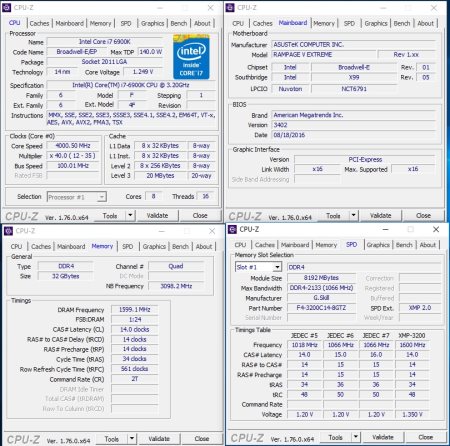Image resolution: width=450 pixels, height=446 pixels.
Task: Click the Max Bandwidth value 'DDR4-2133 (1066 MHz)'
Action: point(321,288)
